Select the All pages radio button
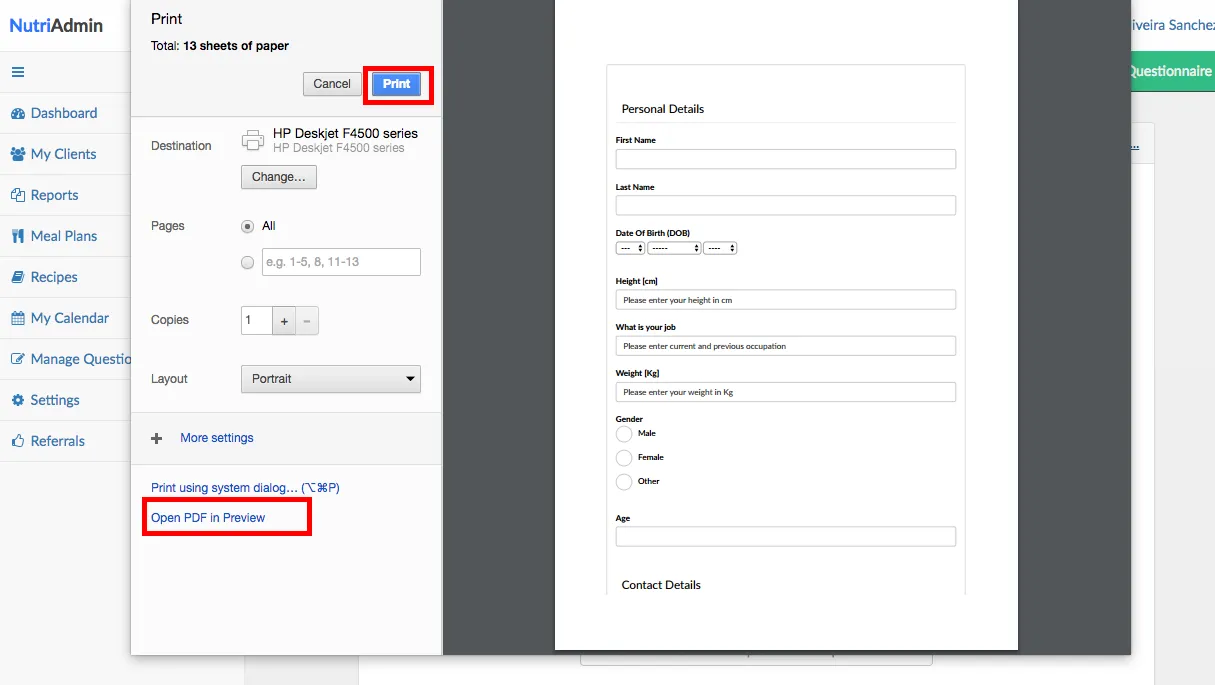Screen dimensions: 1215x685 (248, 226)
